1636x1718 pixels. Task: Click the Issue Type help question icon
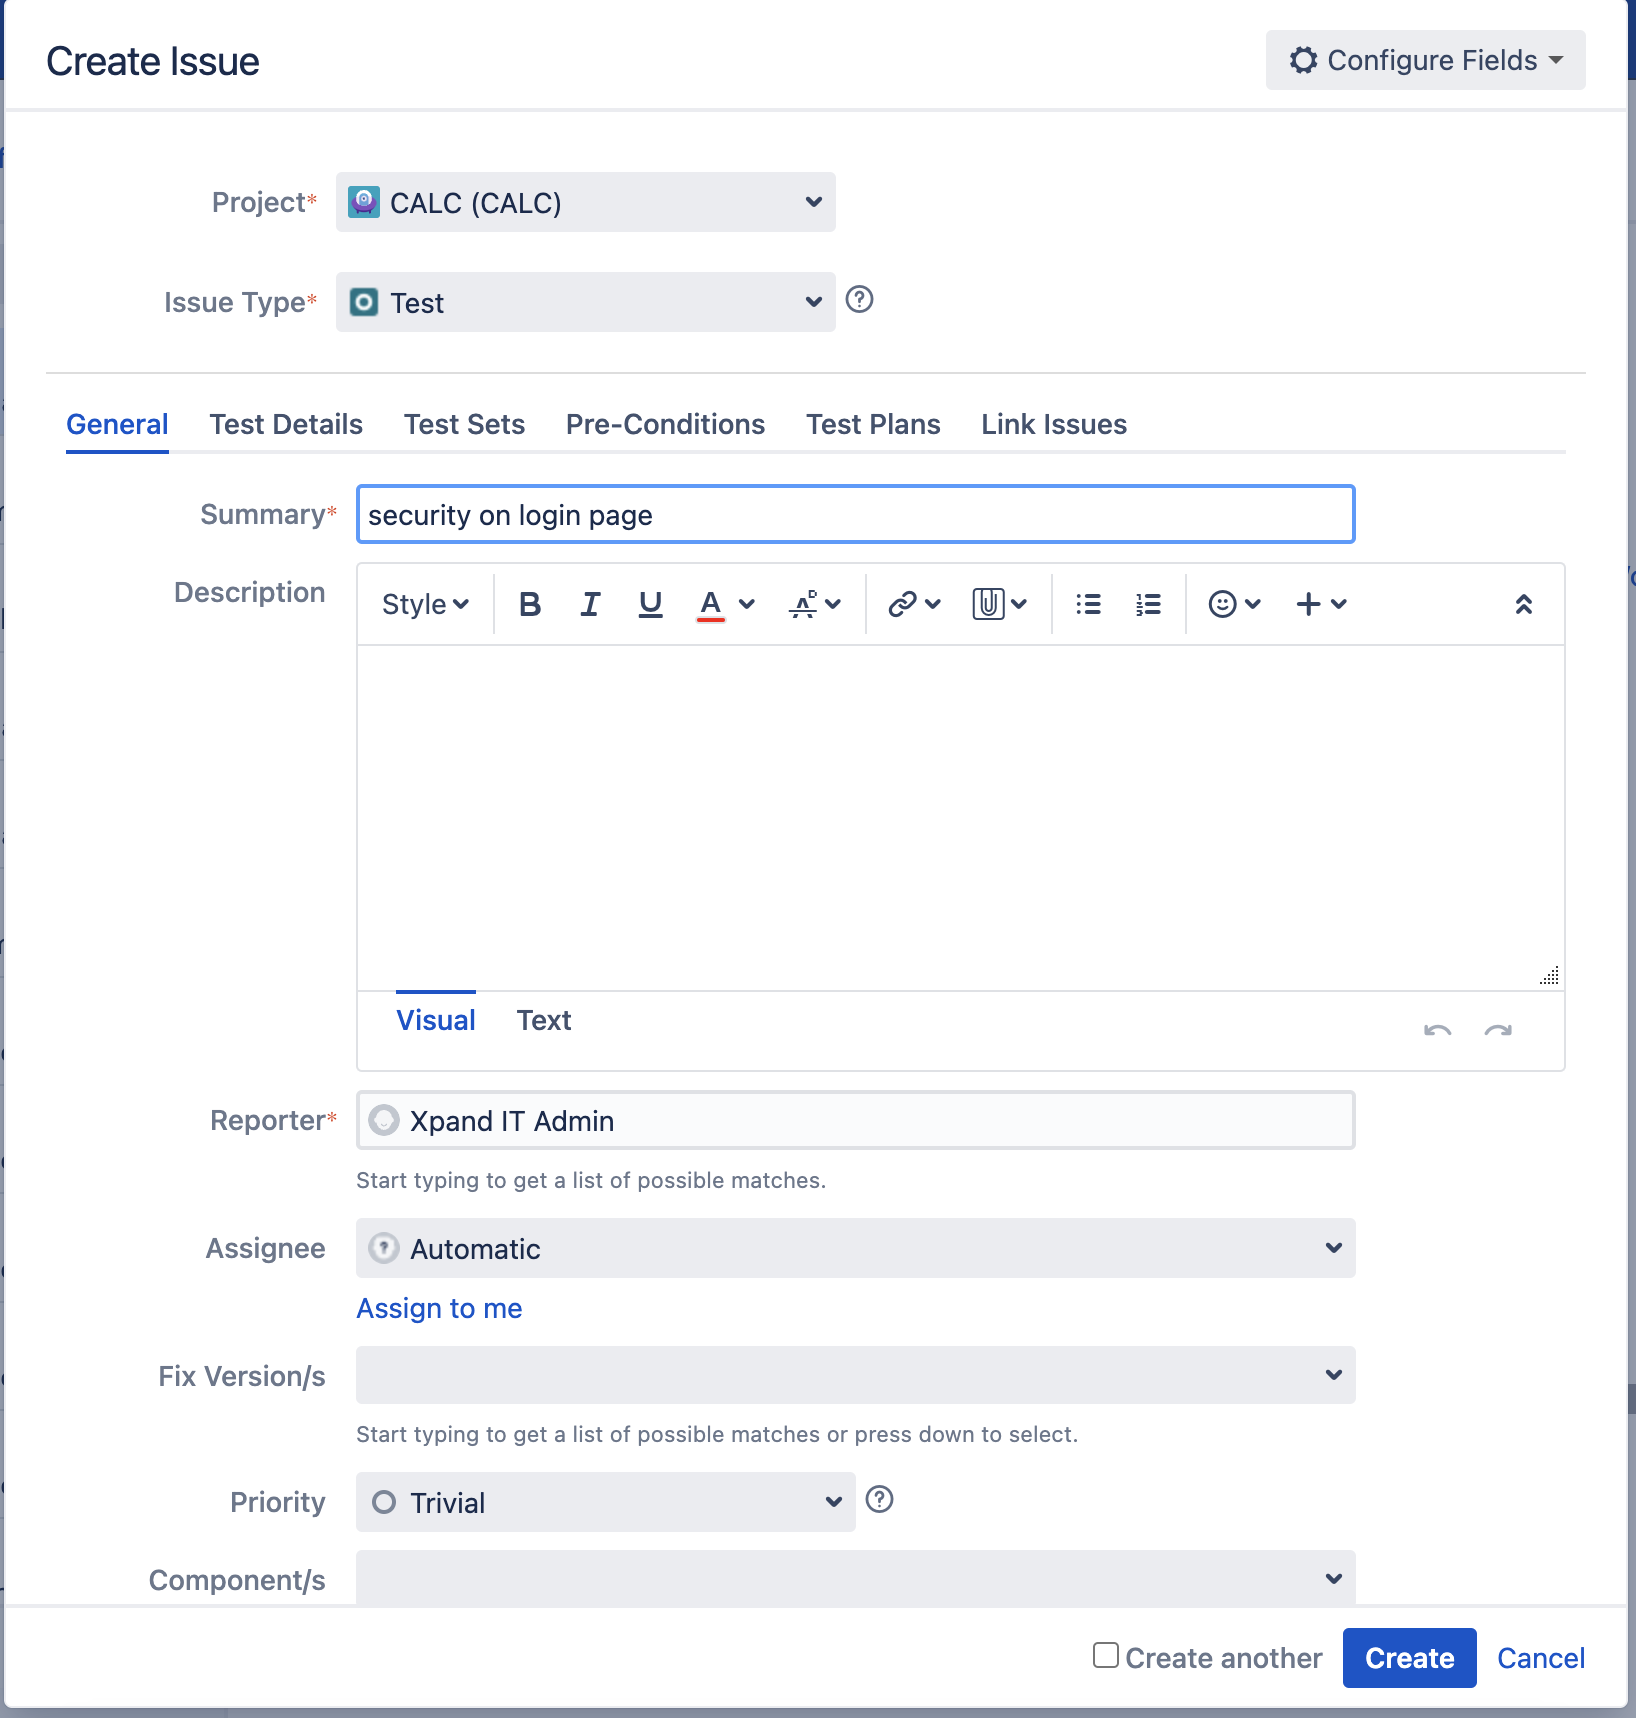[859, 299]
